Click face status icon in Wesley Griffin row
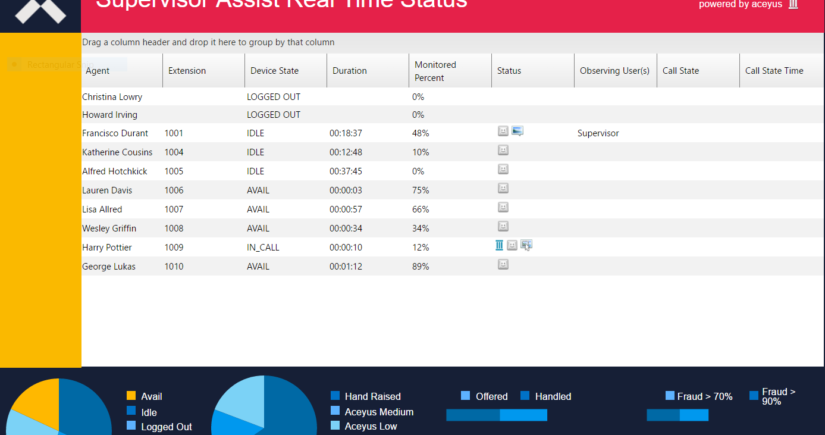825x435 pixels. (503, 226)
